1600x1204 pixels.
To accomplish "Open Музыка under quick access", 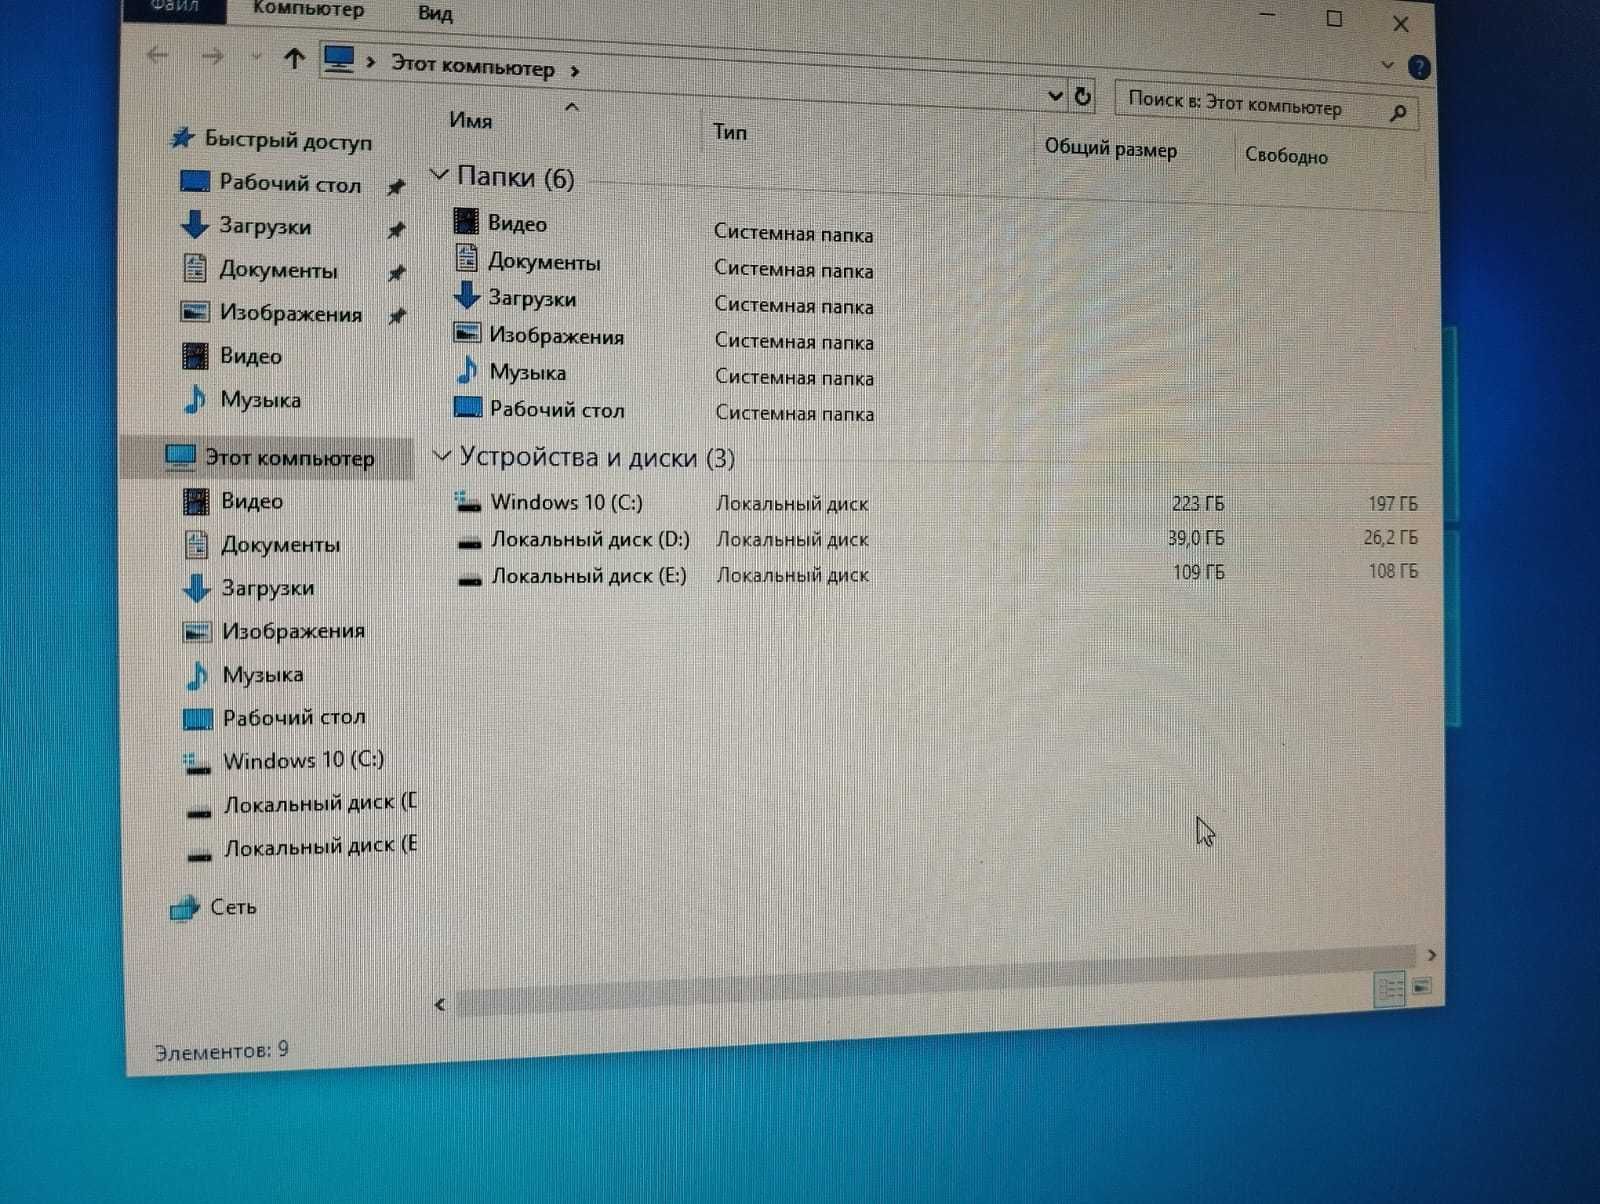I will pyautogui.click(x=260, y=400).
